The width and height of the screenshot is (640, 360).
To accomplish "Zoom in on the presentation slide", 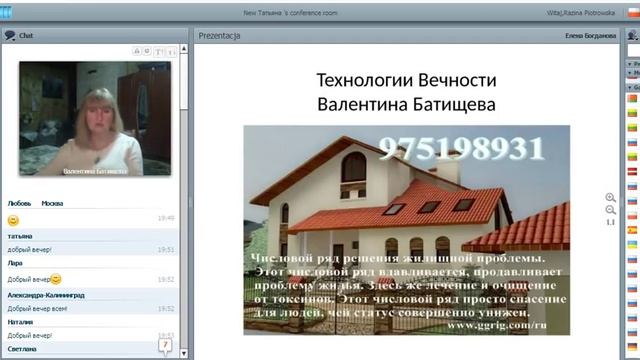I will tap(610, 198).
